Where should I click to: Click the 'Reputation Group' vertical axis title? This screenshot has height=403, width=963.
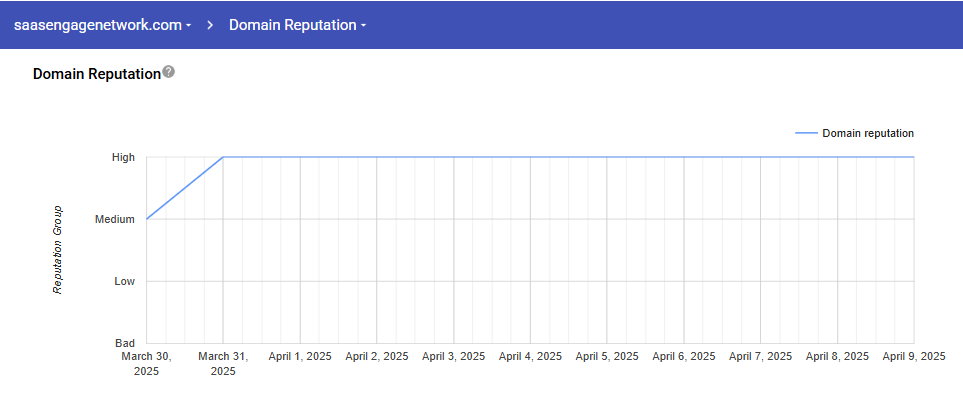point(58,250)
